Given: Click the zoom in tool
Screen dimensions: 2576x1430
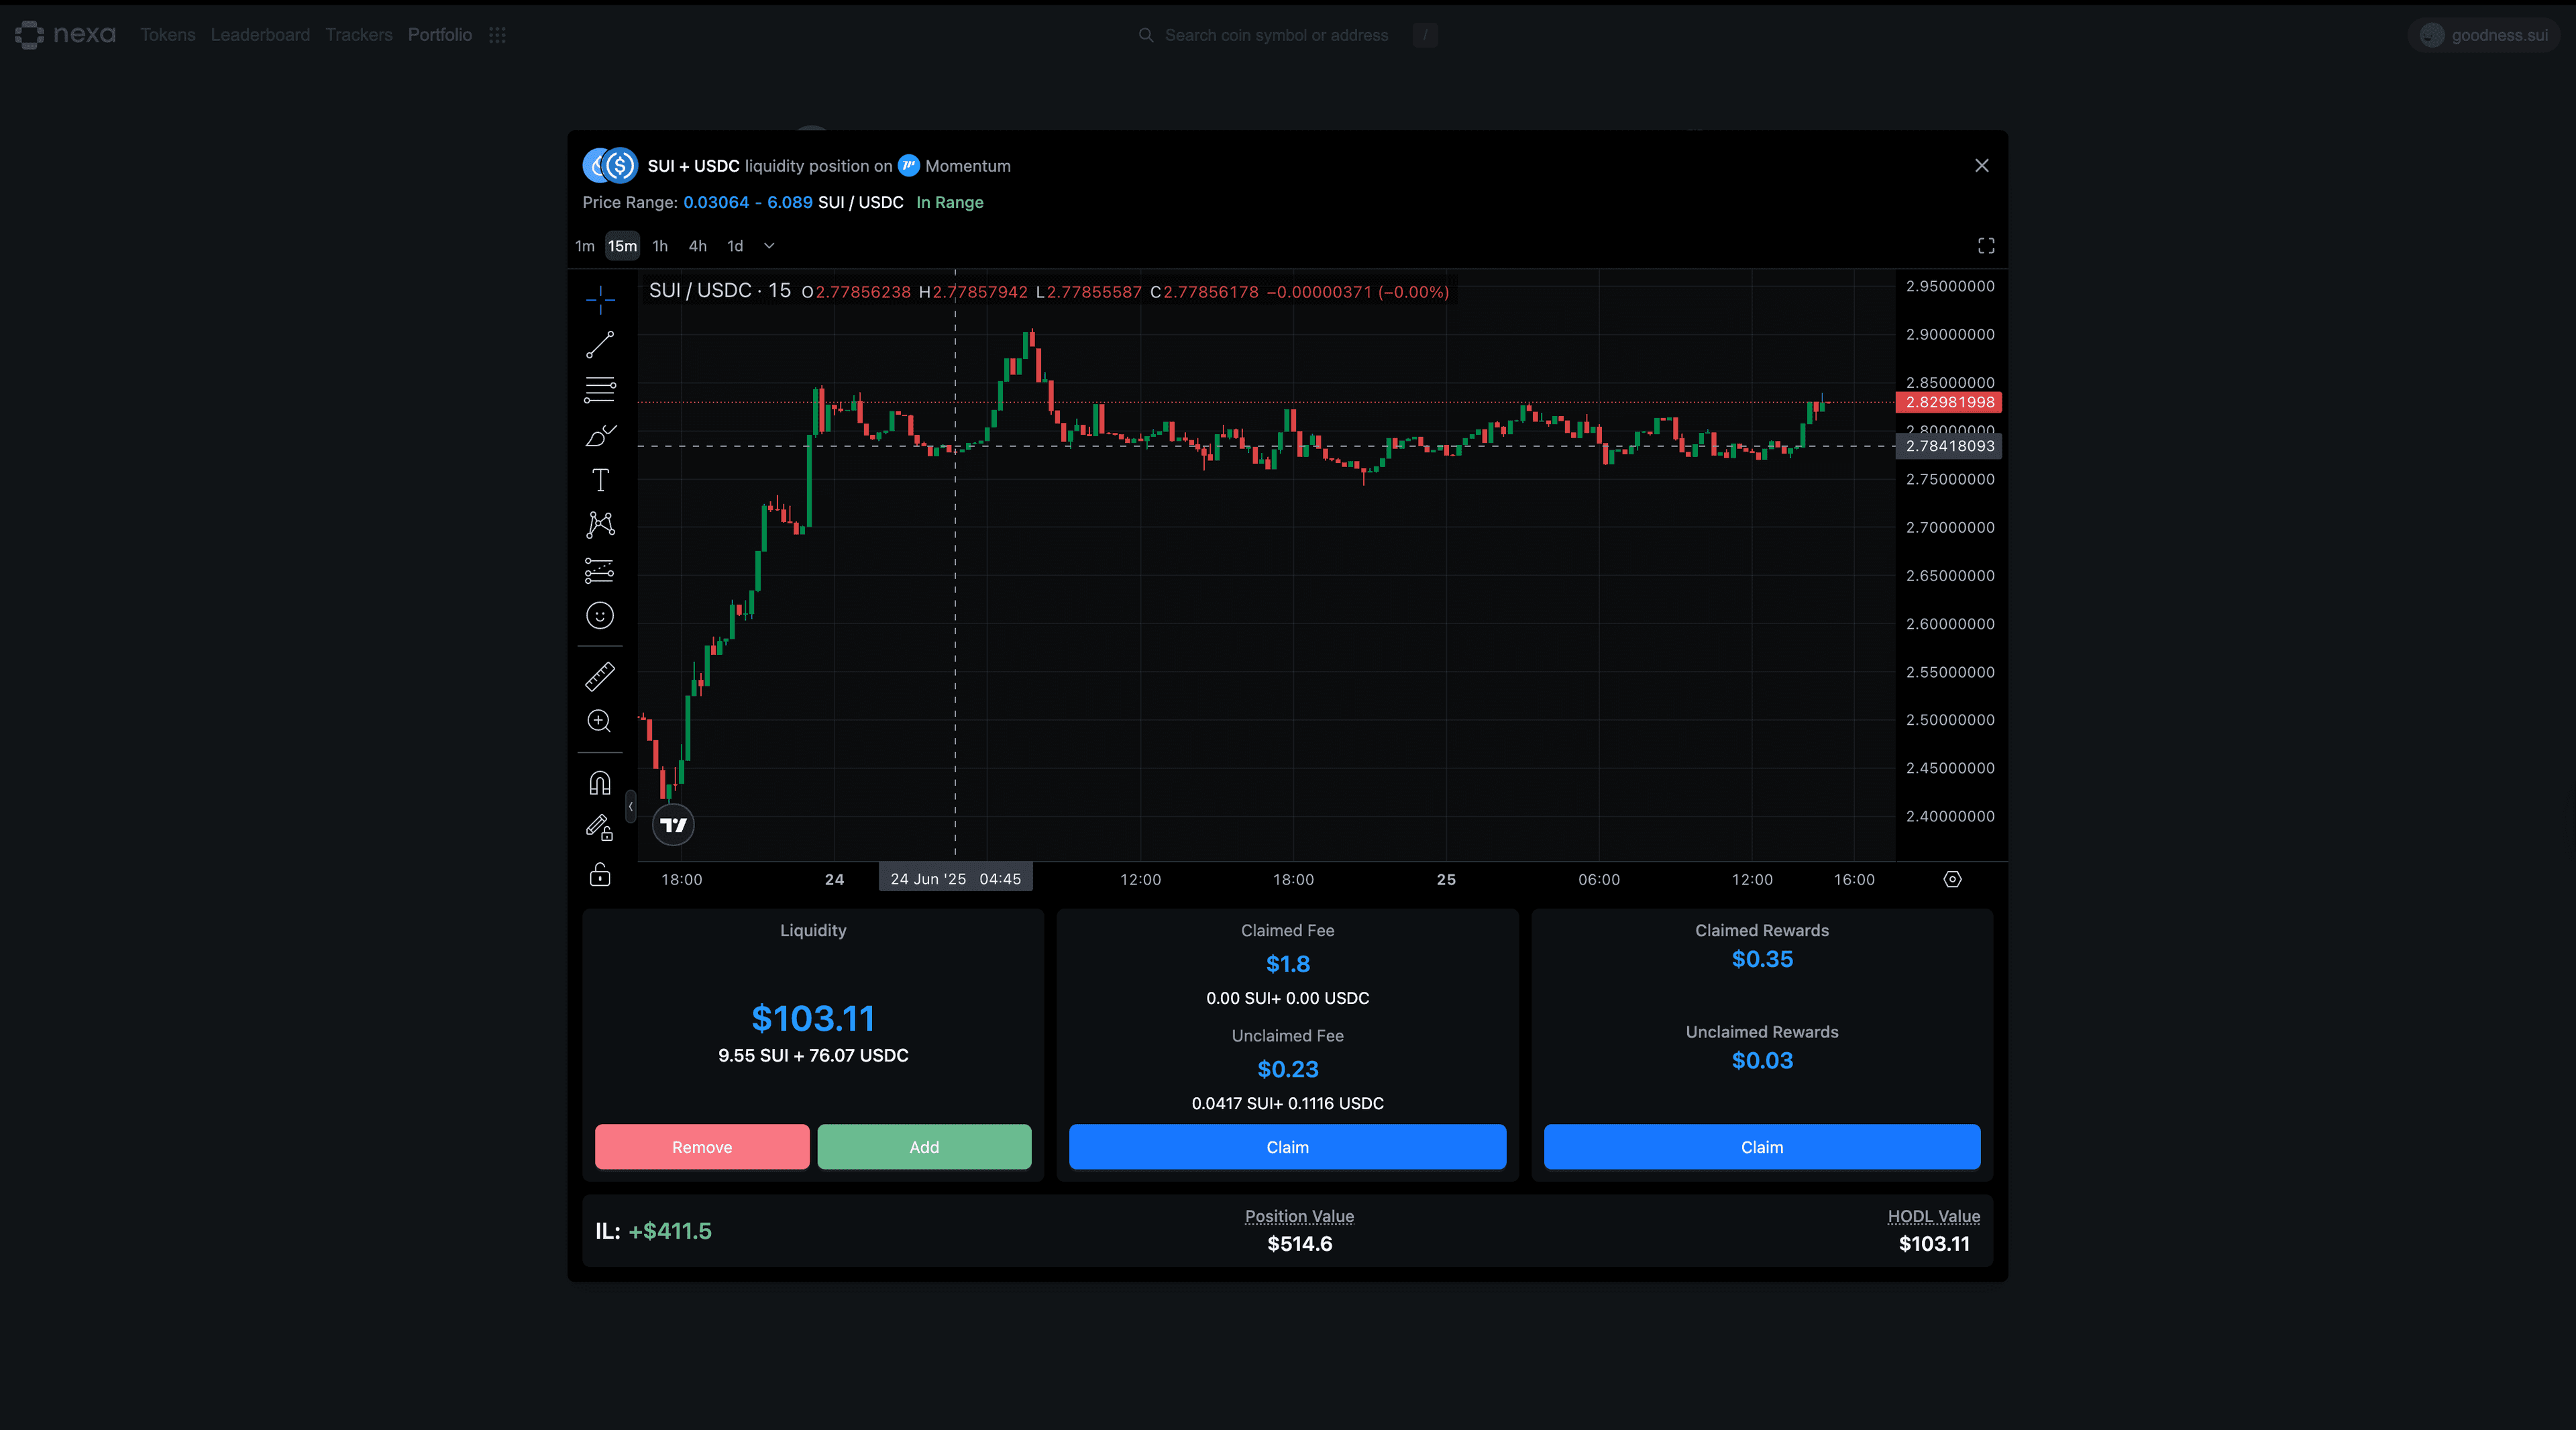Looking at the screenshot, I should click(x=600, y=721).
